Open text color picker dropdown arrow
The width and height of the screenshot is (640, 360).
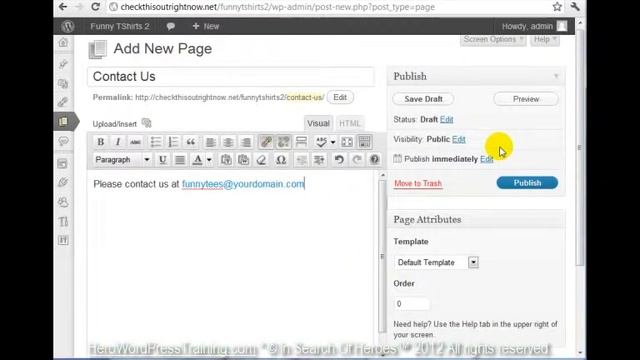point(209,160)
